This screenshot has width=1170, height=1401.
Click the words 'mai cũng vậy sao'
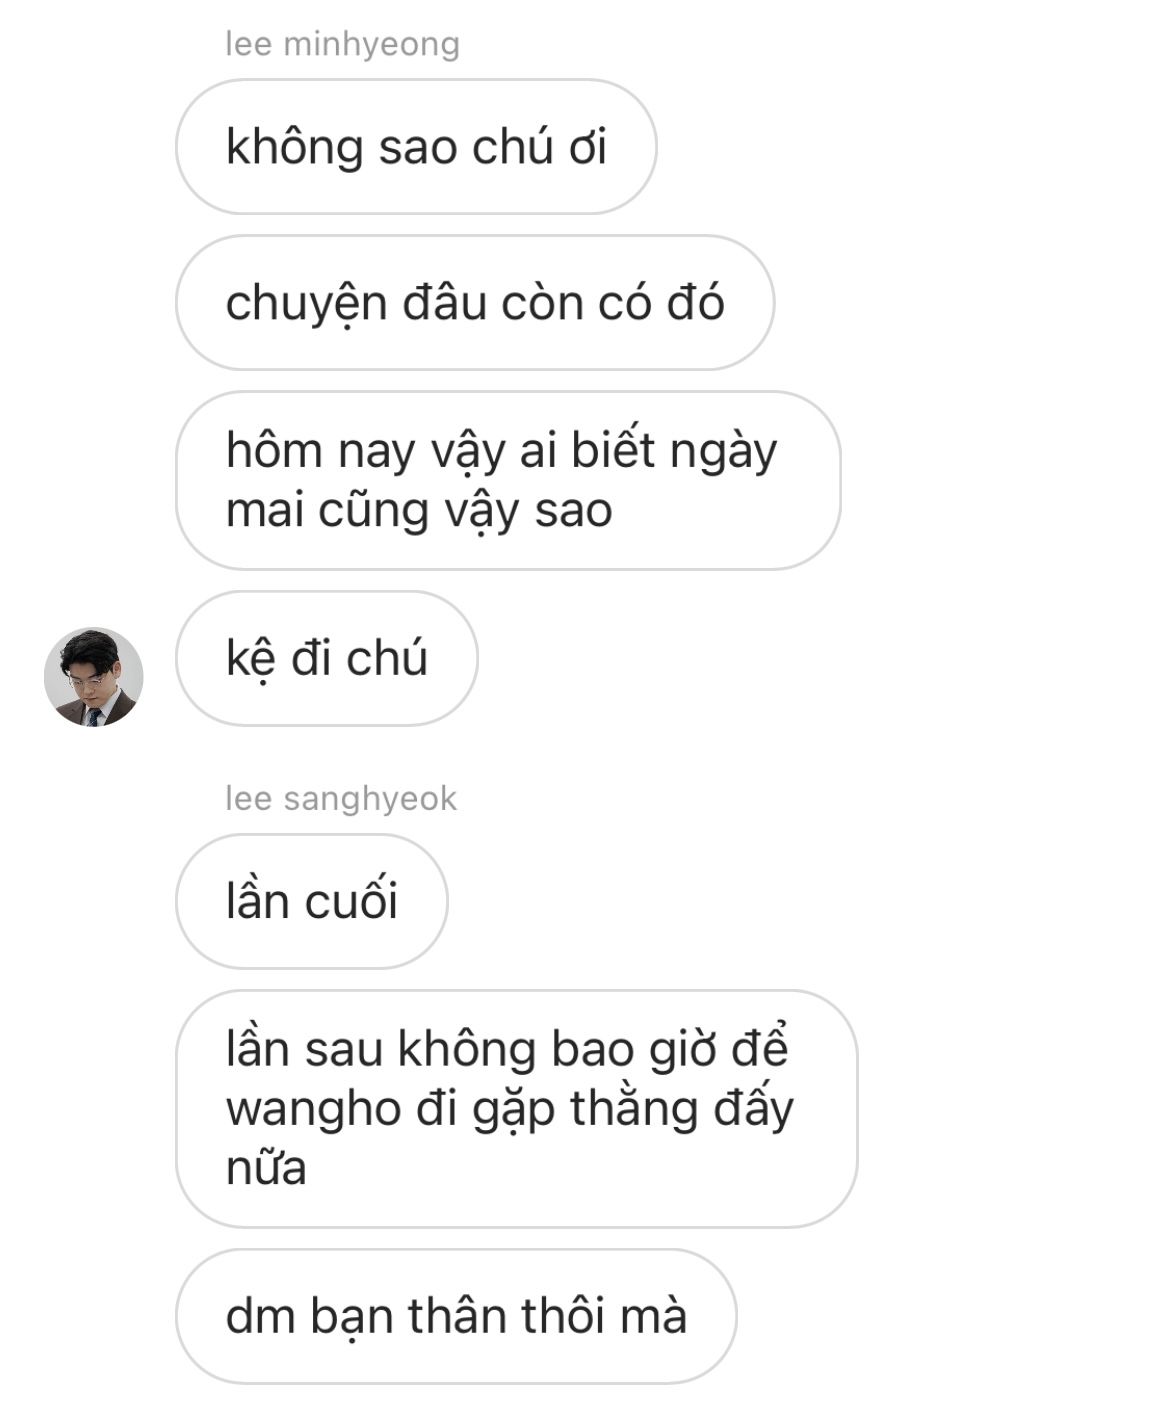pyautogui.click(x=419, y=511)
